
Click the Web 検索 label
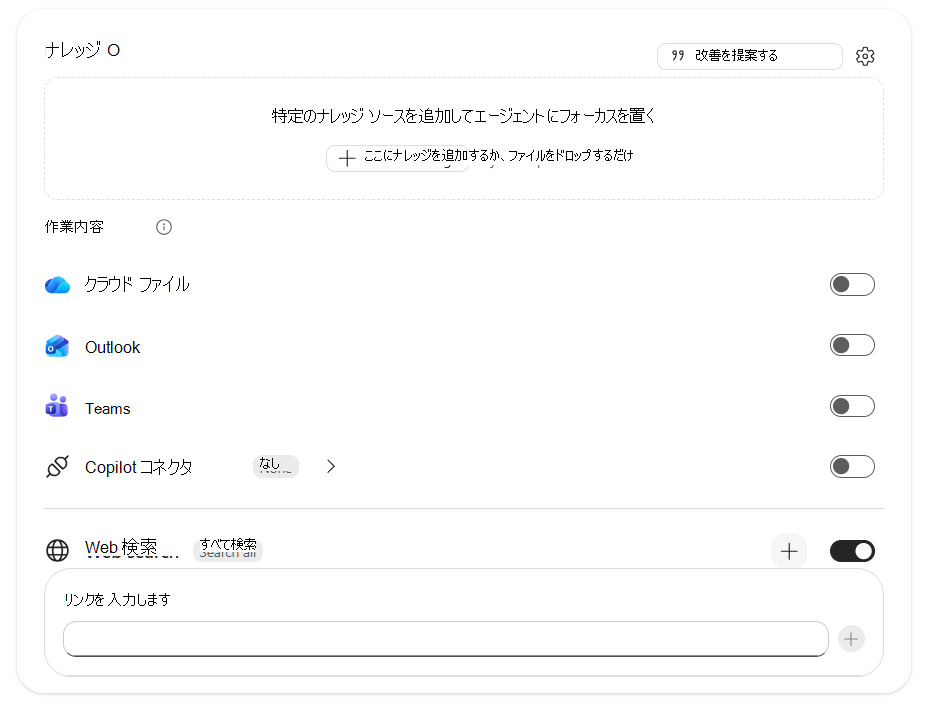coord(122,547)
